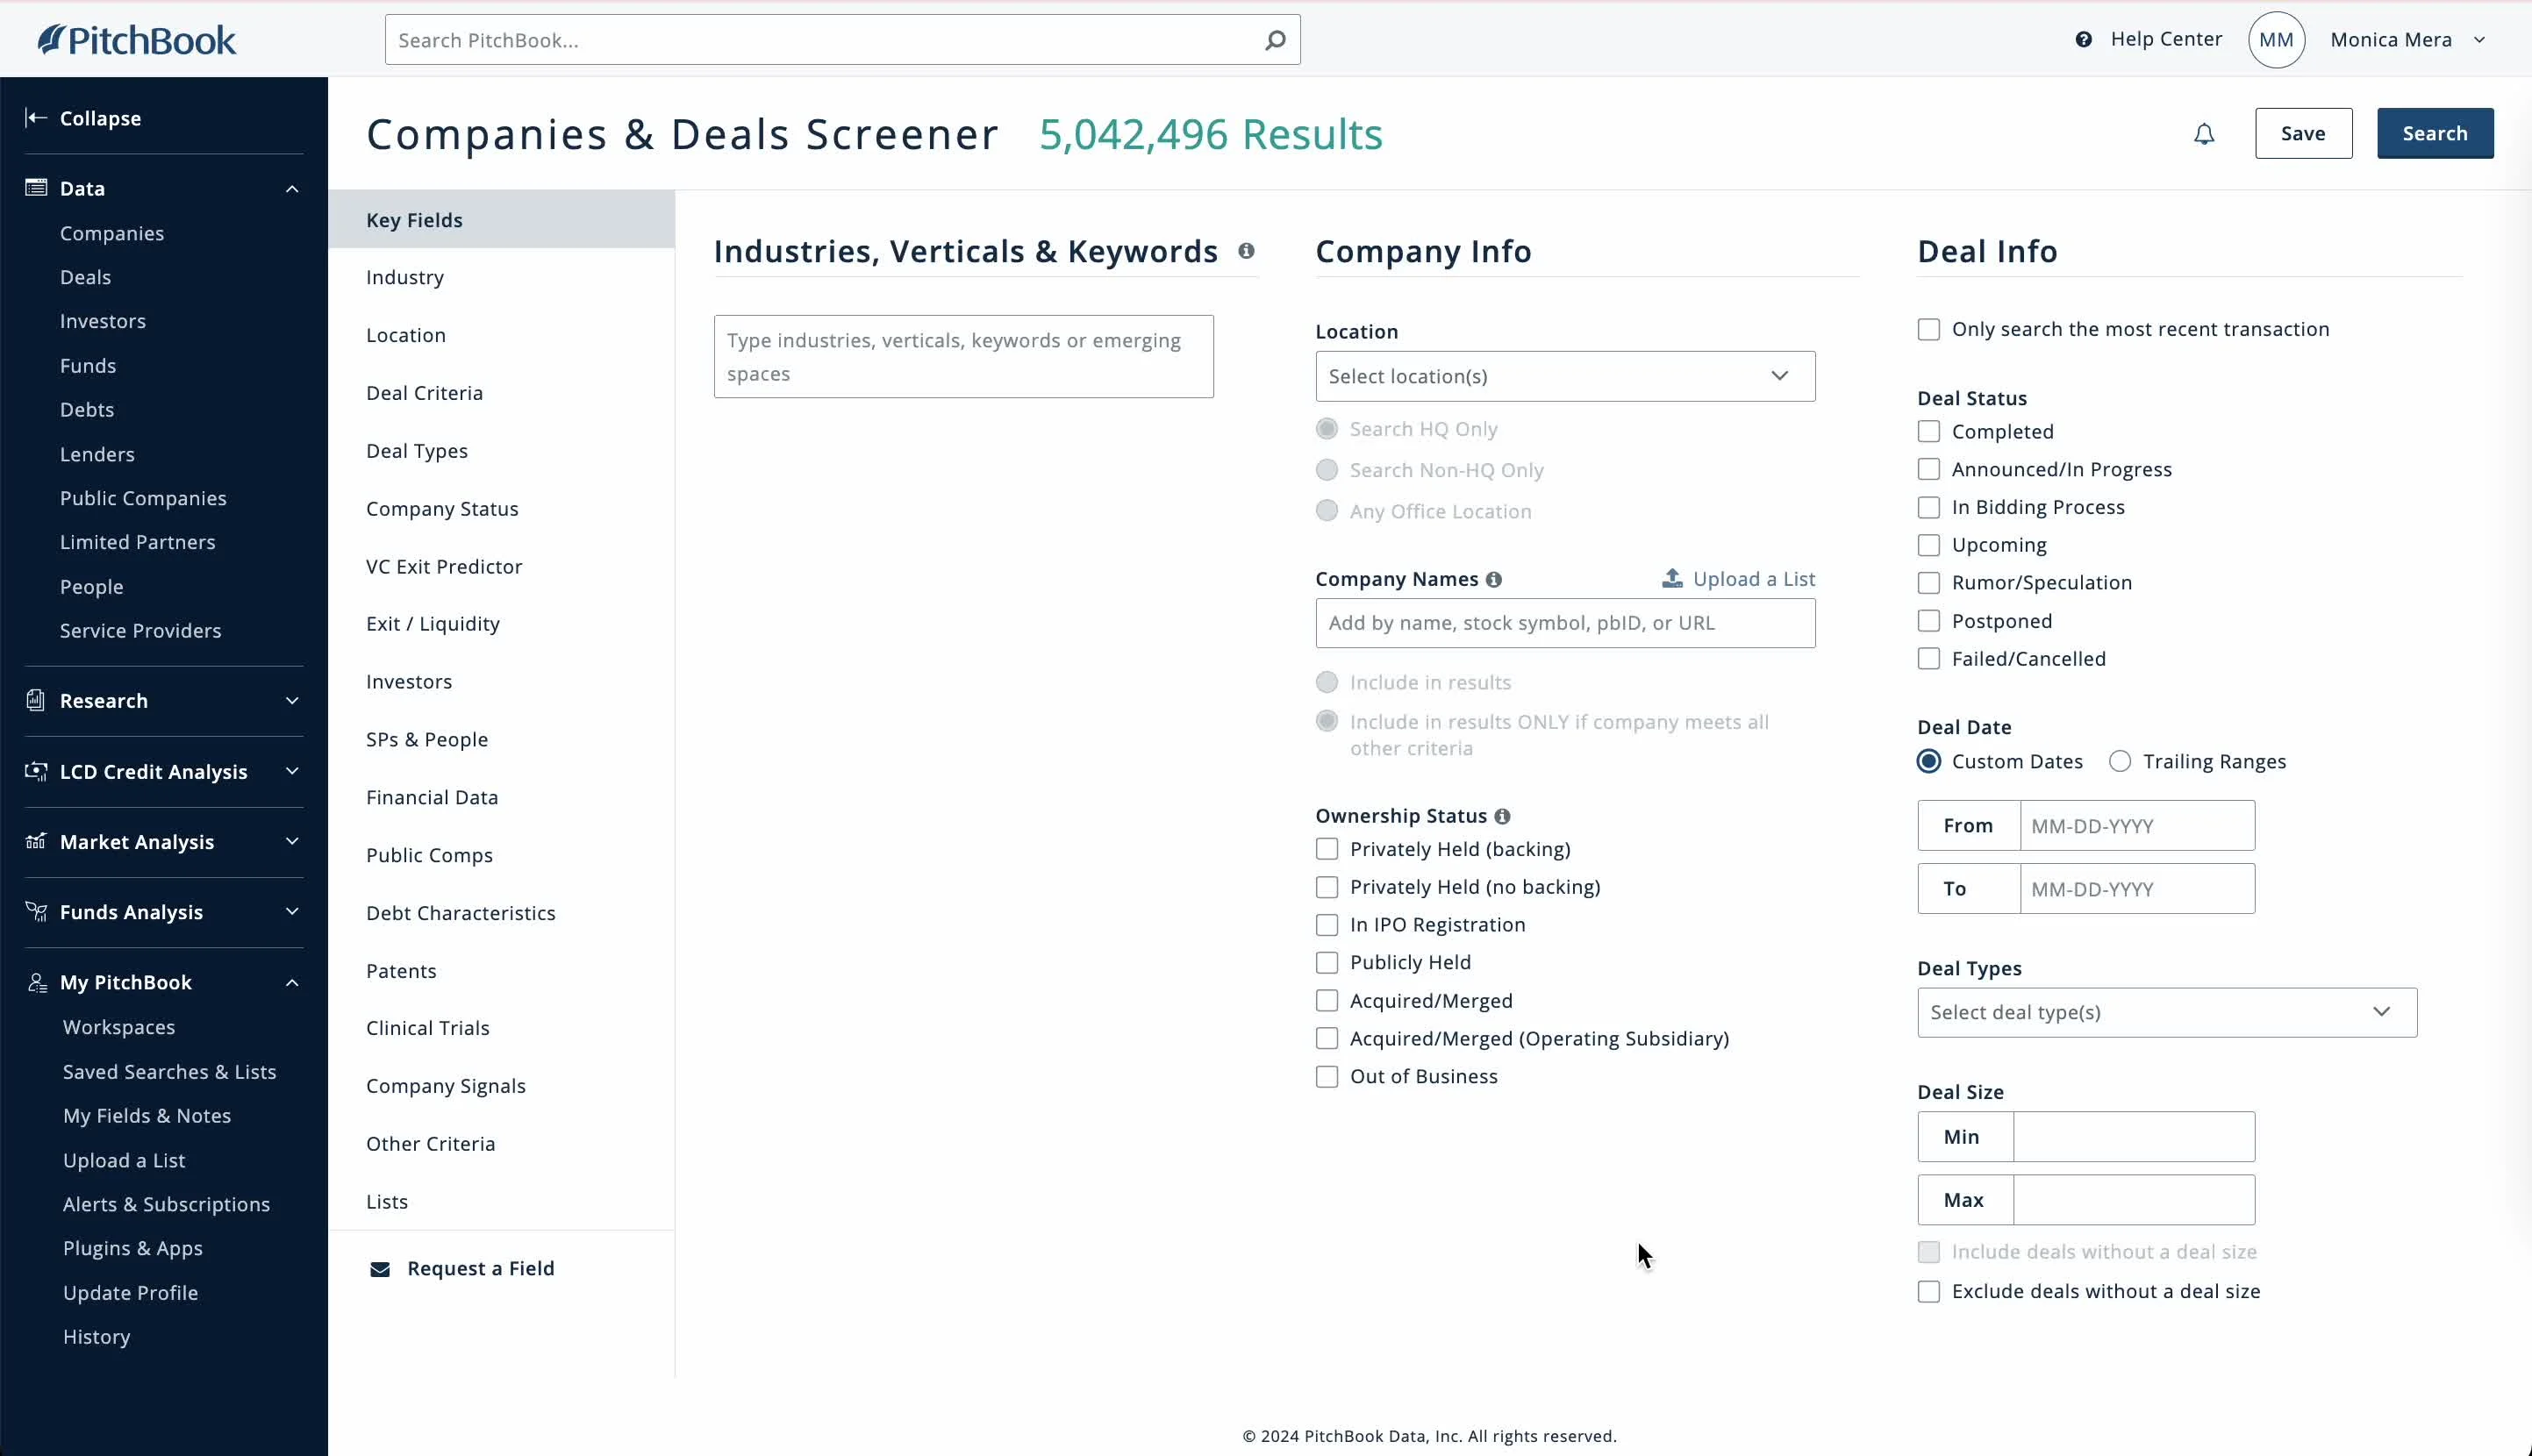2532x1456 pixels.
Task: Click info icon beside Industries, Verticals & Keywords
Action: click(x=1246, y=251)
